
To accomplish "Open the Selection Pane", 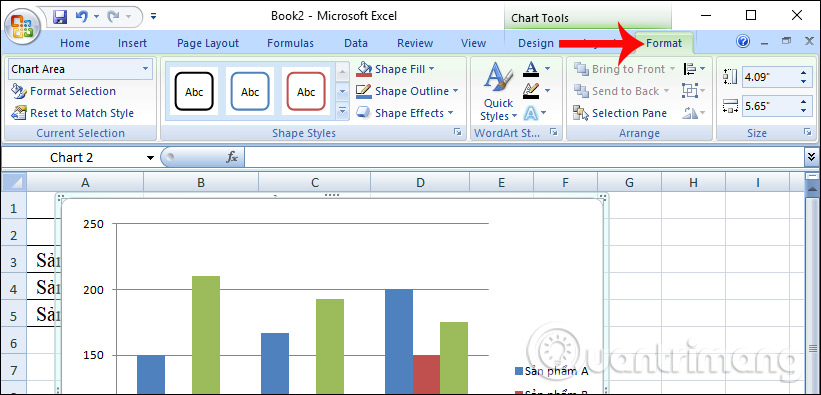I will pyautogui.click(x=620, y=113).
